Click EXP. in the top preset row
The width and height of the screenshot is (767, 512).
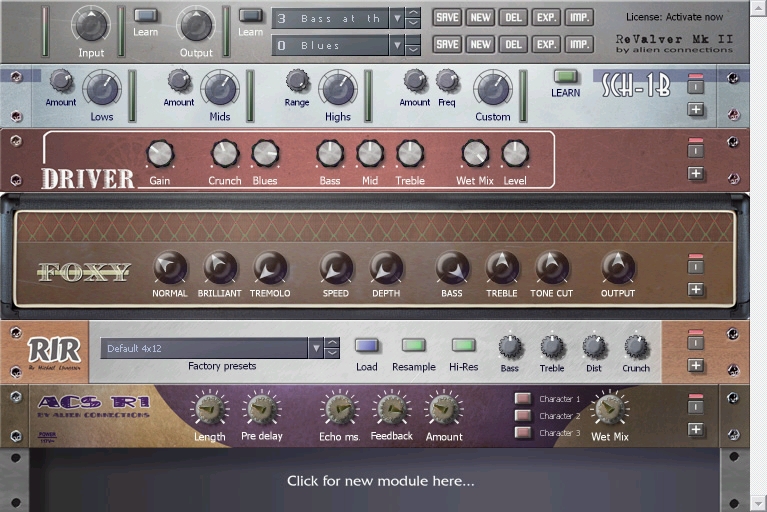(x=546, y=18)
